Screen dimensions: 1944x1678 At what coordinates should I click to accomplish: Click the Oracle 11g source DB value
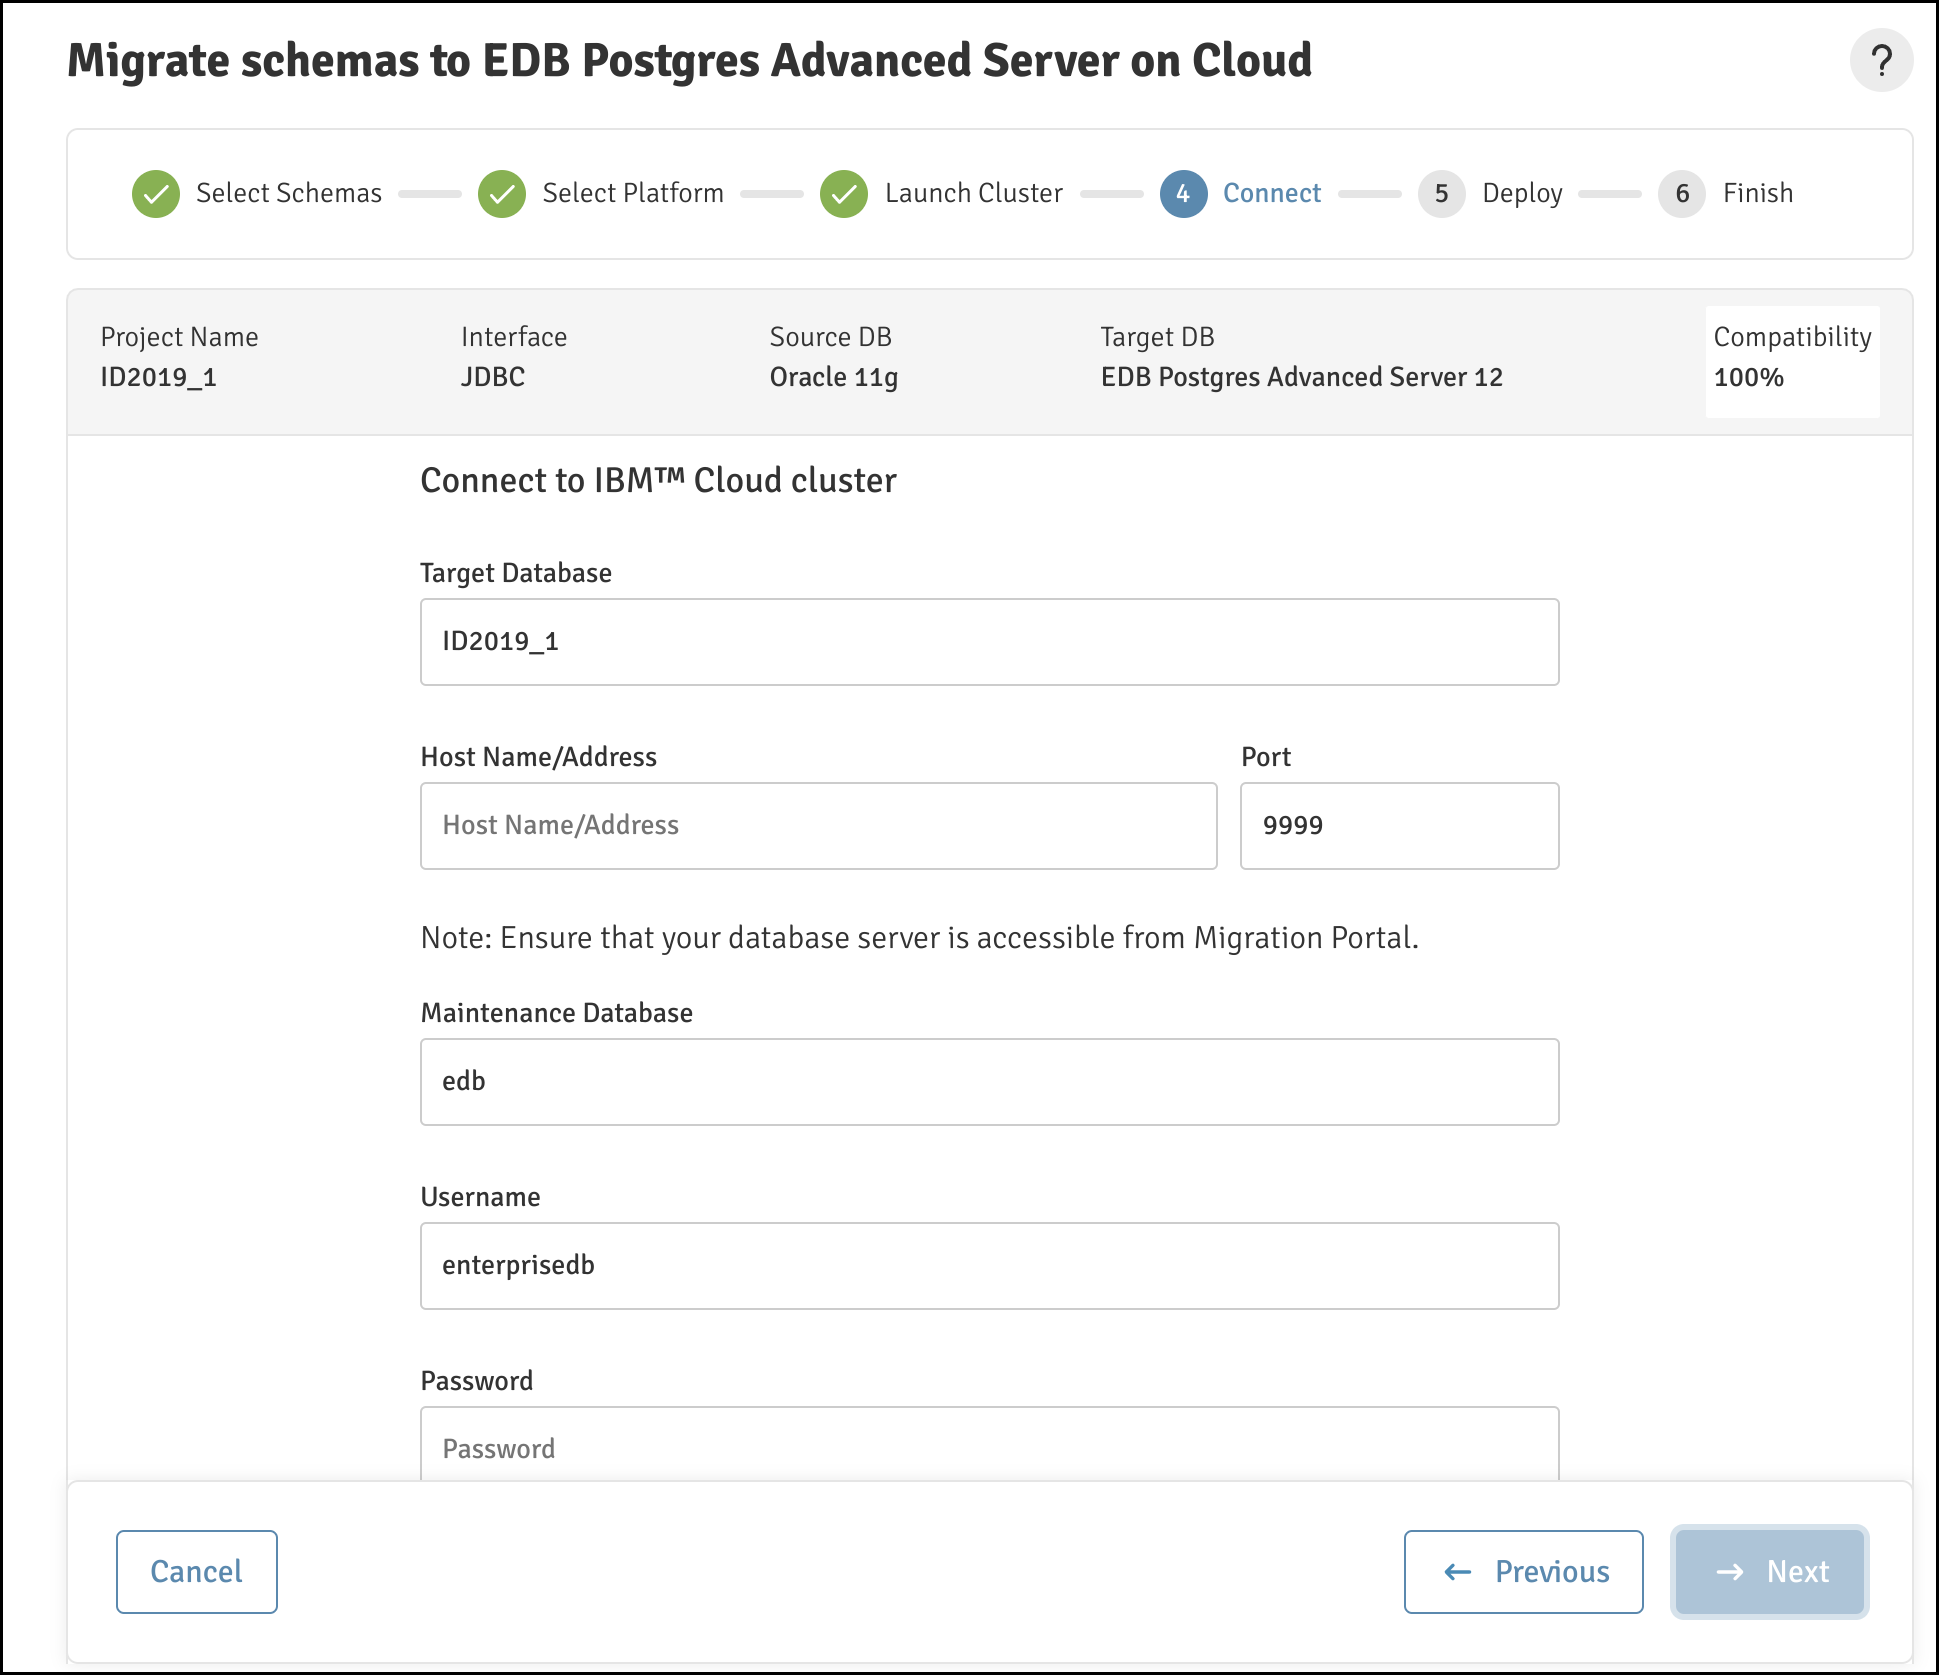pos(834,378)
